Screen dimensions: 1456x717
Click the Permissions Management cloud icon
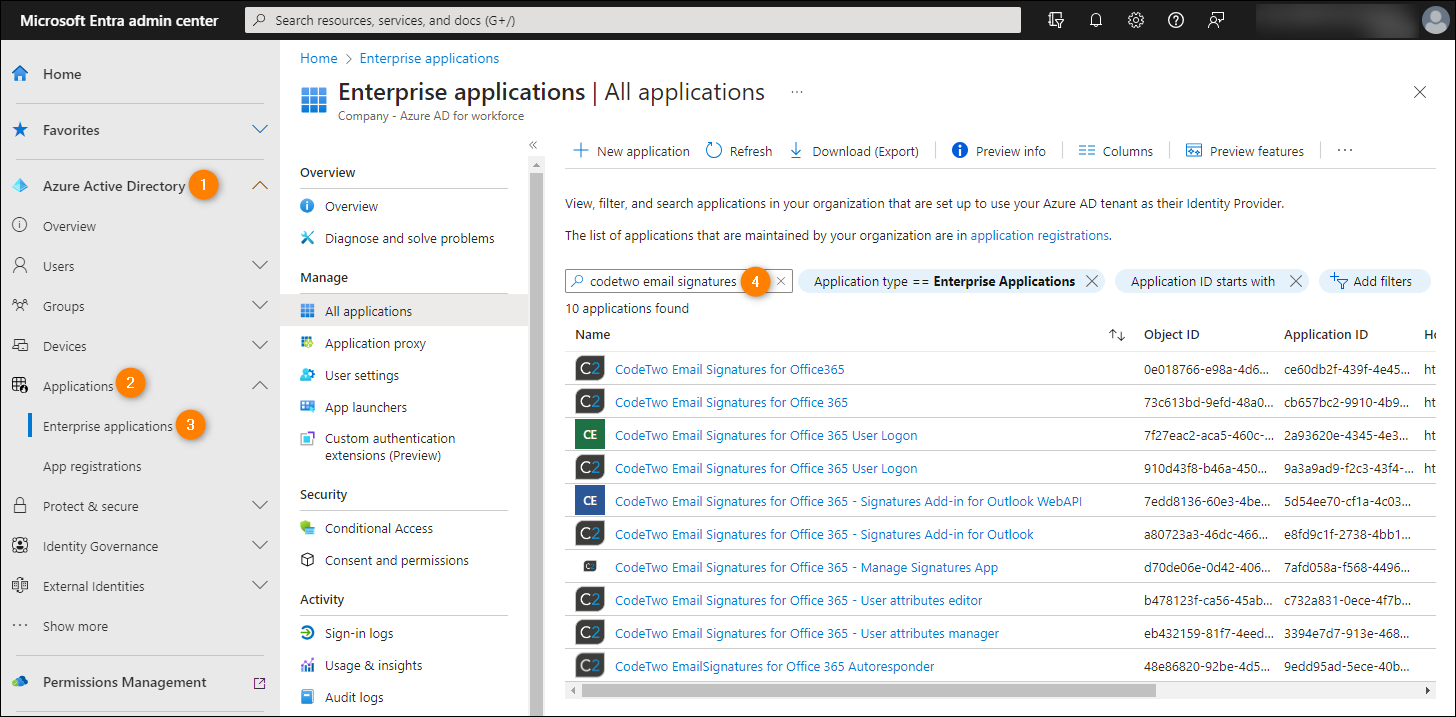[x=20, y=682]
